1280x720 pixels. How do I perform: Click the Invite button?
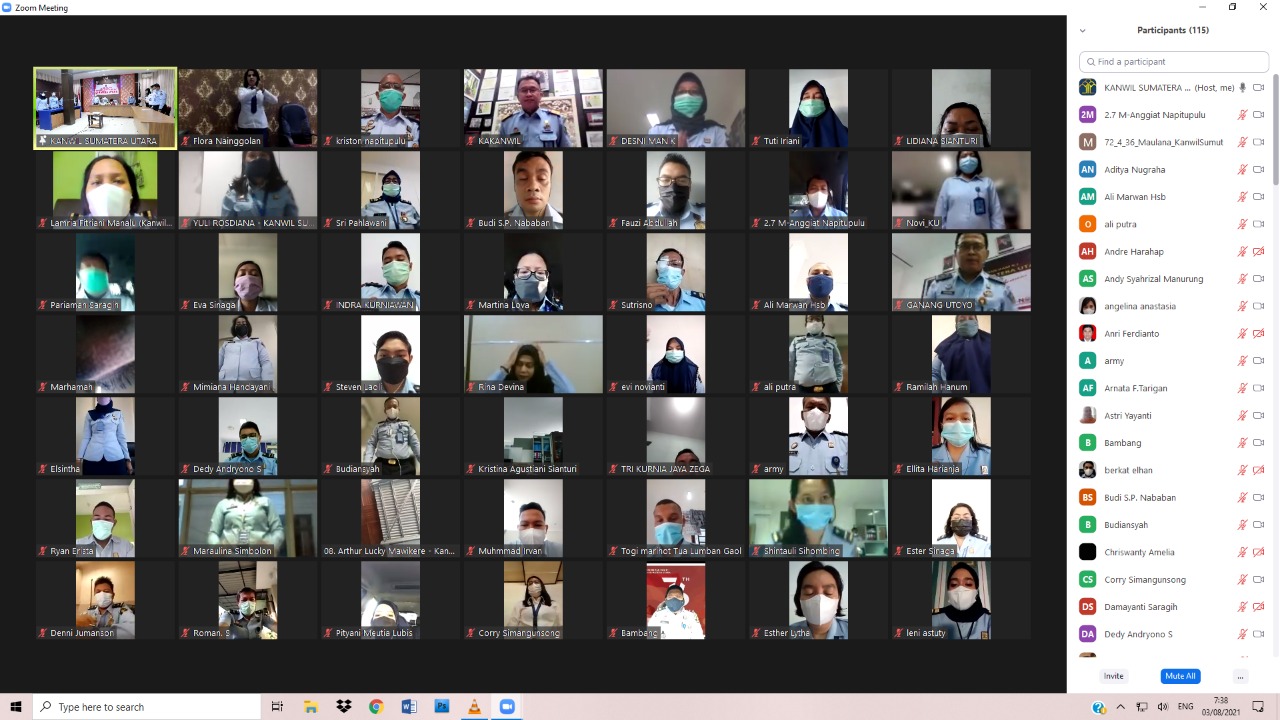pyautogui.click(x=1113, y=677)
